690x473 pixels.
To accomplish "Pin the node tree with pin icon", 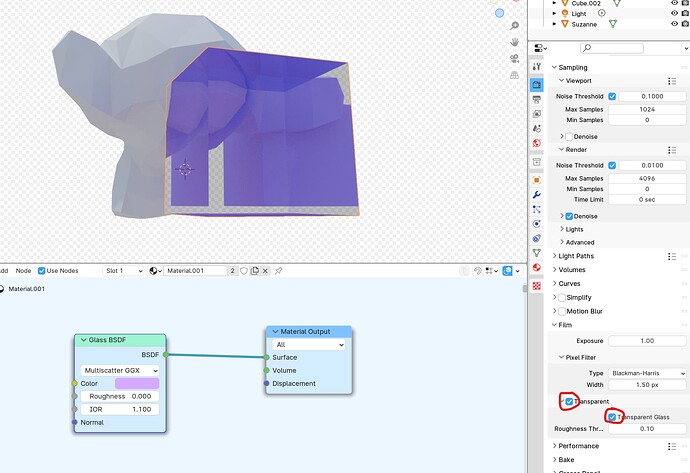I will pos(279,271).
